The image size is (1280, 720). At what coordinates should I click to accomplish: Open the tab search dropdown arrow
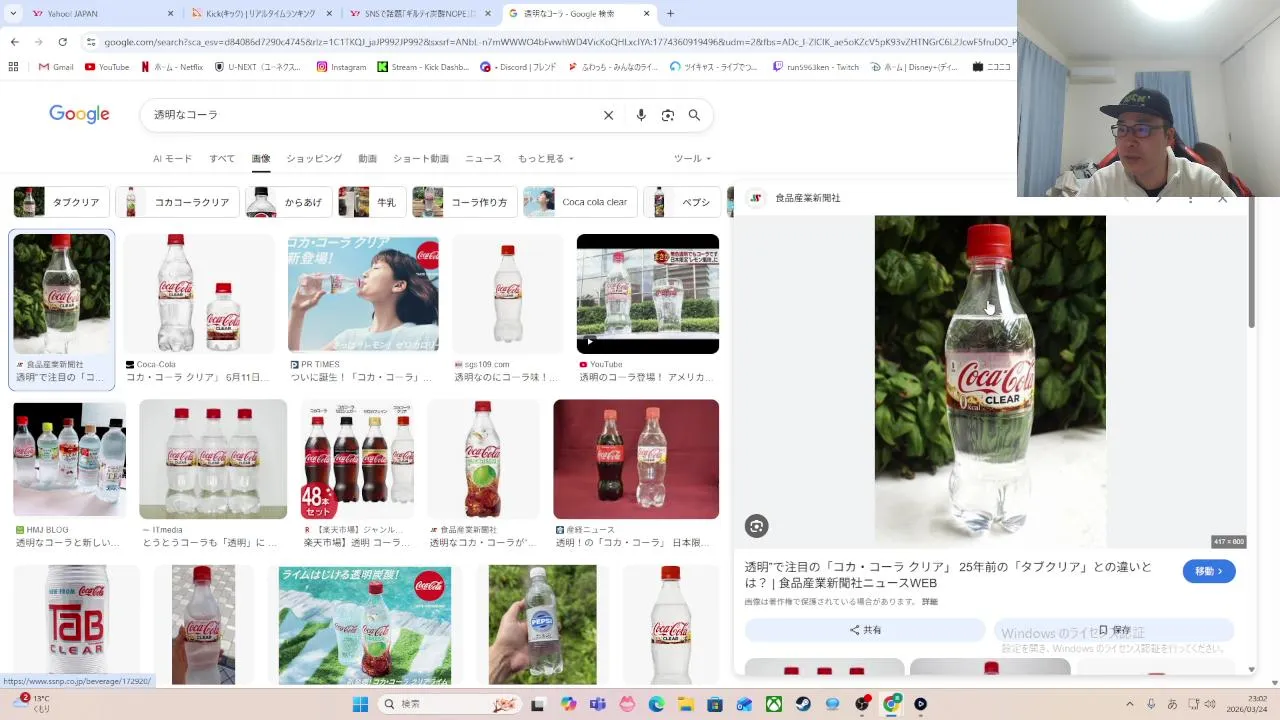12,14
